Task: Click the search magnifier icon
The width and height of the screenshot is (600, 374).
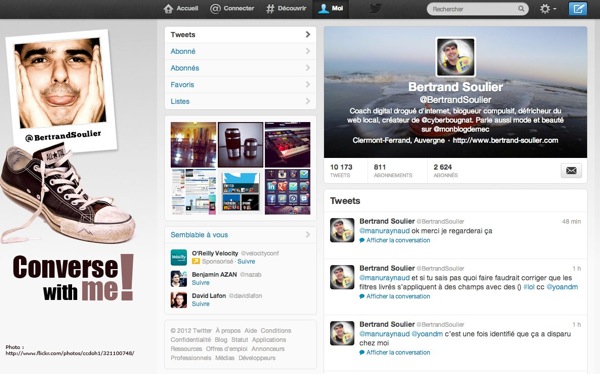Action: (x=521, y=9)
